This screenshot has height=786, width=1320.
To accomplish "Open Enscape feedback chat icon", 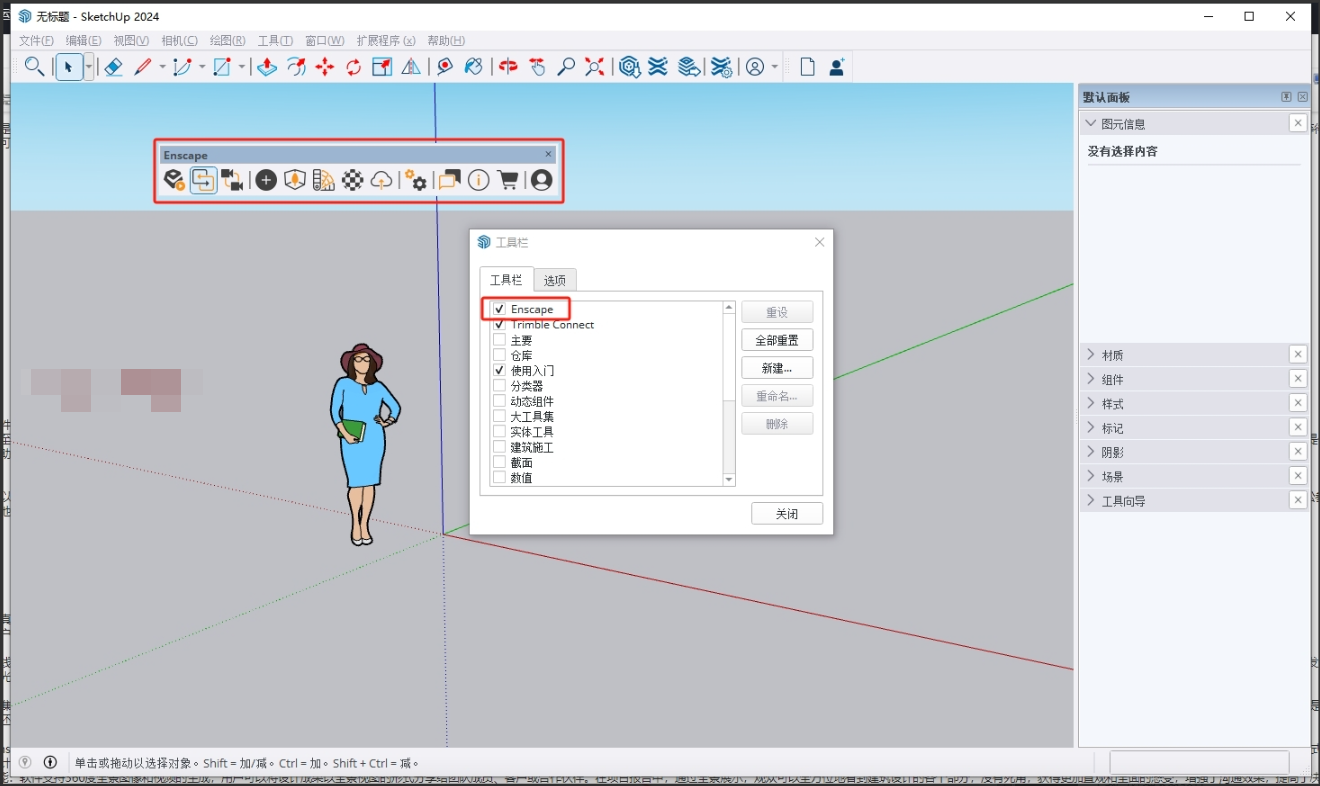I will 449,180.
